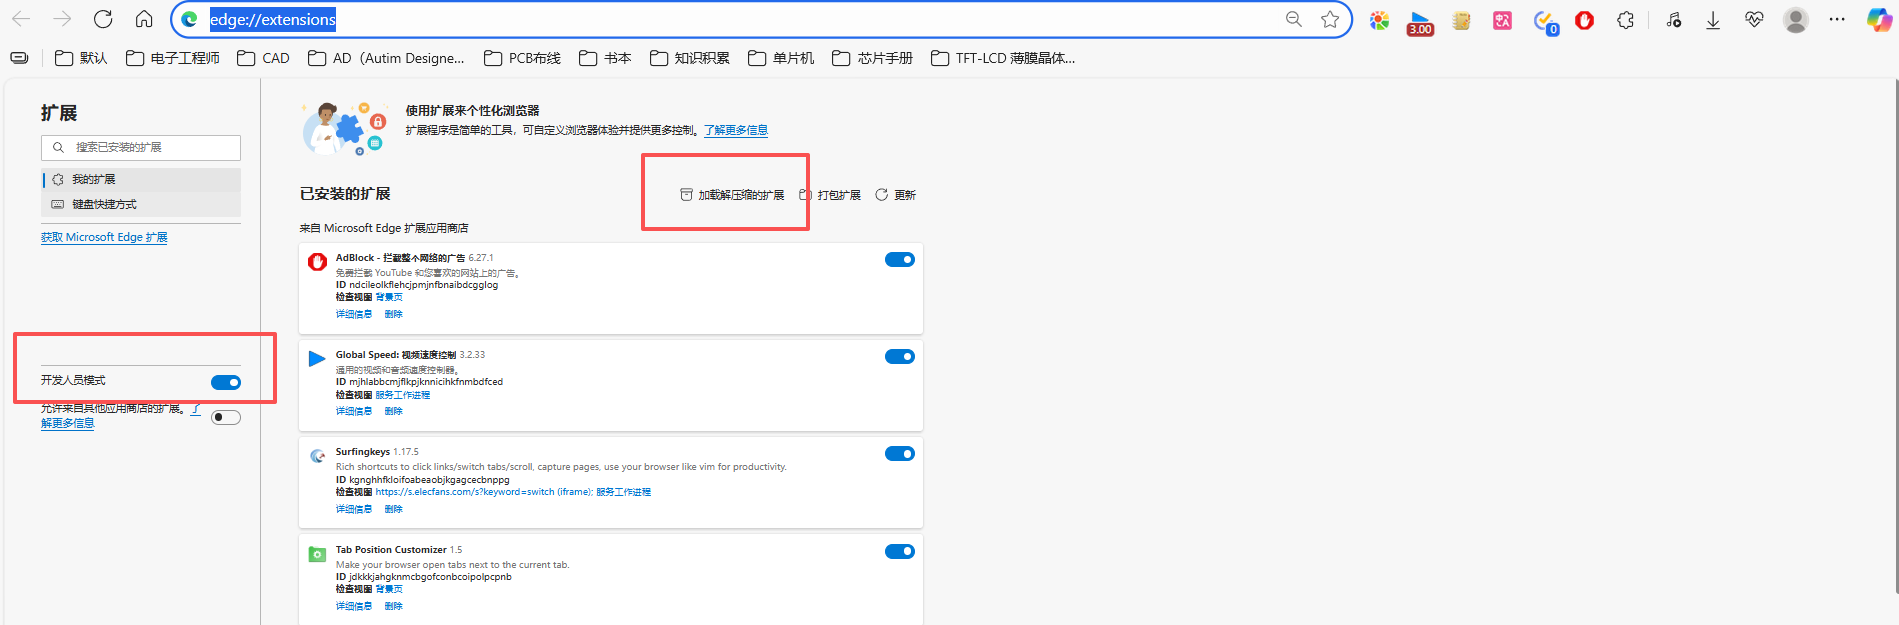Click the zoom magnifier in address bar
The height and width of the screenshot is (625, 1899).
pyautogui.click(x=1294, y=19)
